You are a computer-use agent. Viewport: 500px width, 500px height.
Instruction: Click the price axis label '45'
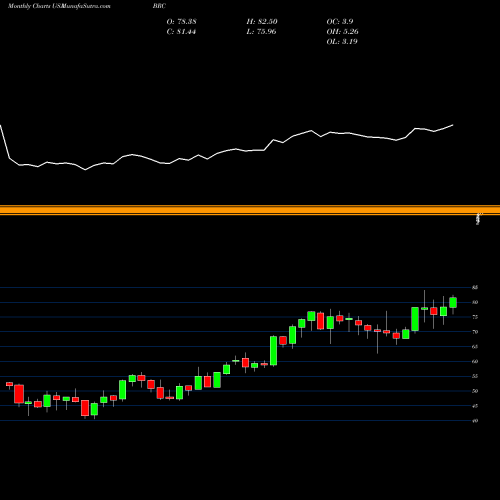tap(475, 406)
